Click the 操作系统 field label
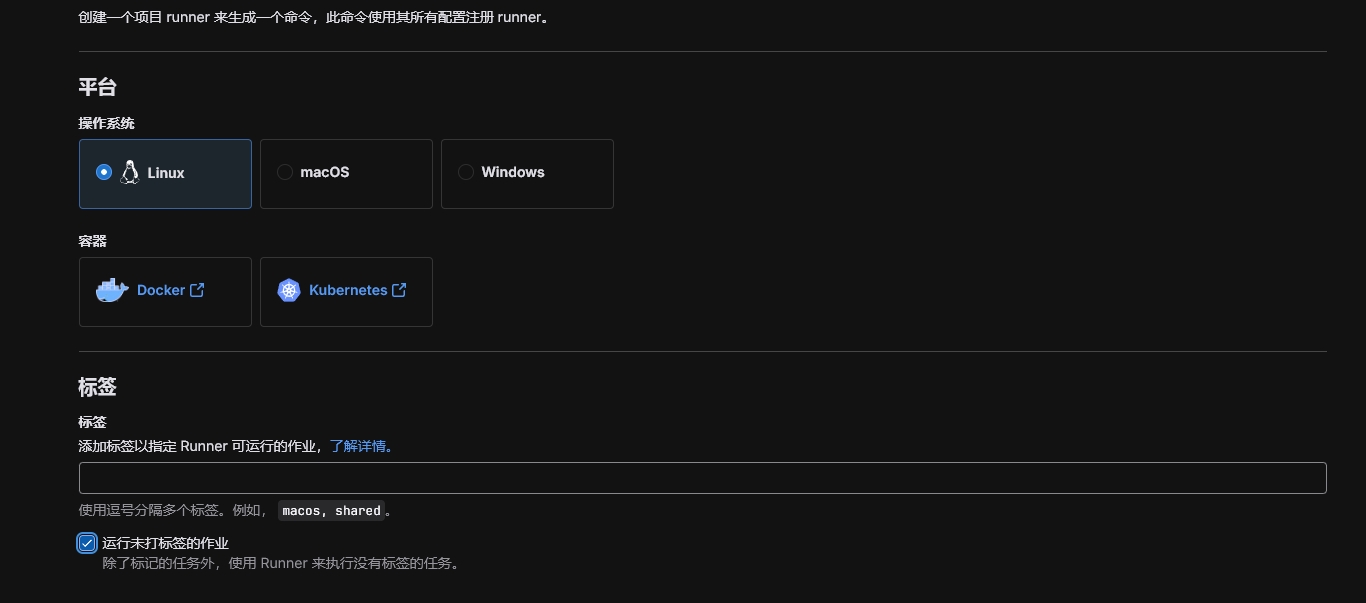This screenshot has height=603, width=1366. coord(106,123)
